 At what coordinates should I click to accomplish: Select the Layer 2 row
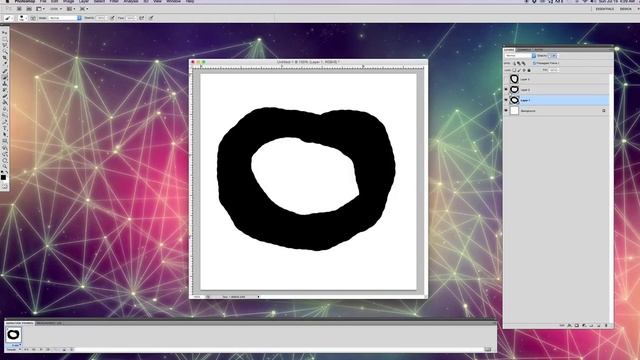556,89
